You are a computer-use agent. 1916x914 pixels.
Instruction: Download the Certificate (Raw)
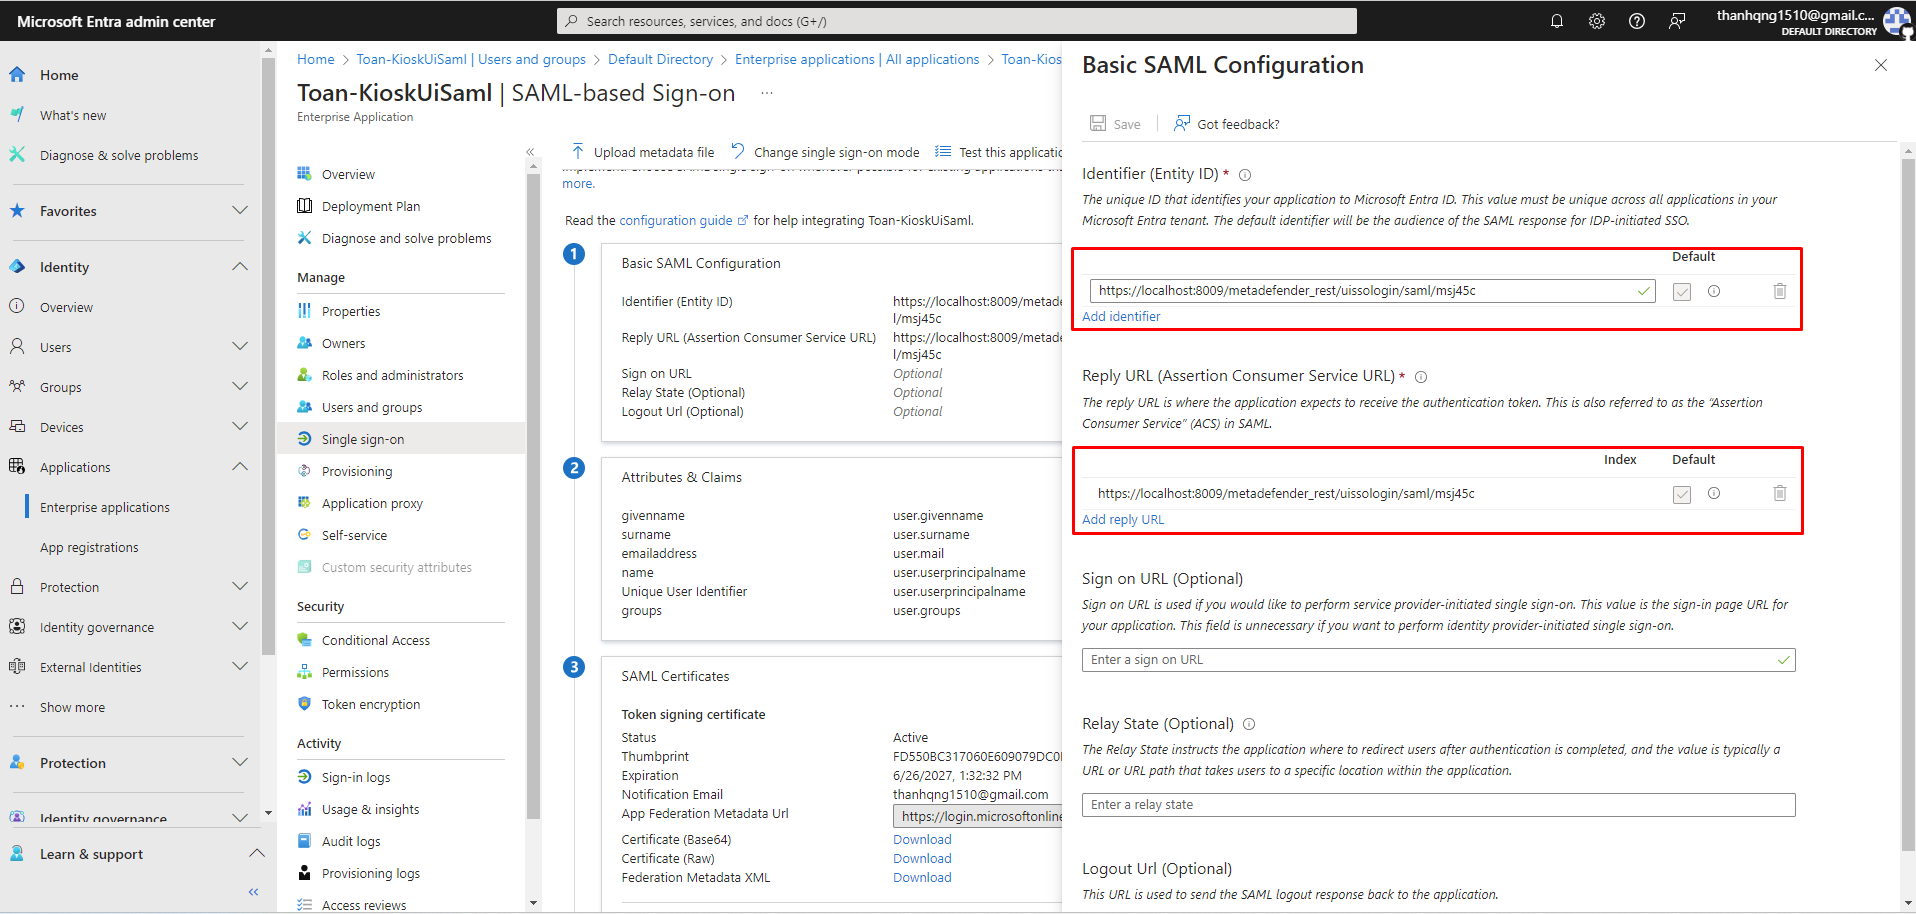[922, 858]
